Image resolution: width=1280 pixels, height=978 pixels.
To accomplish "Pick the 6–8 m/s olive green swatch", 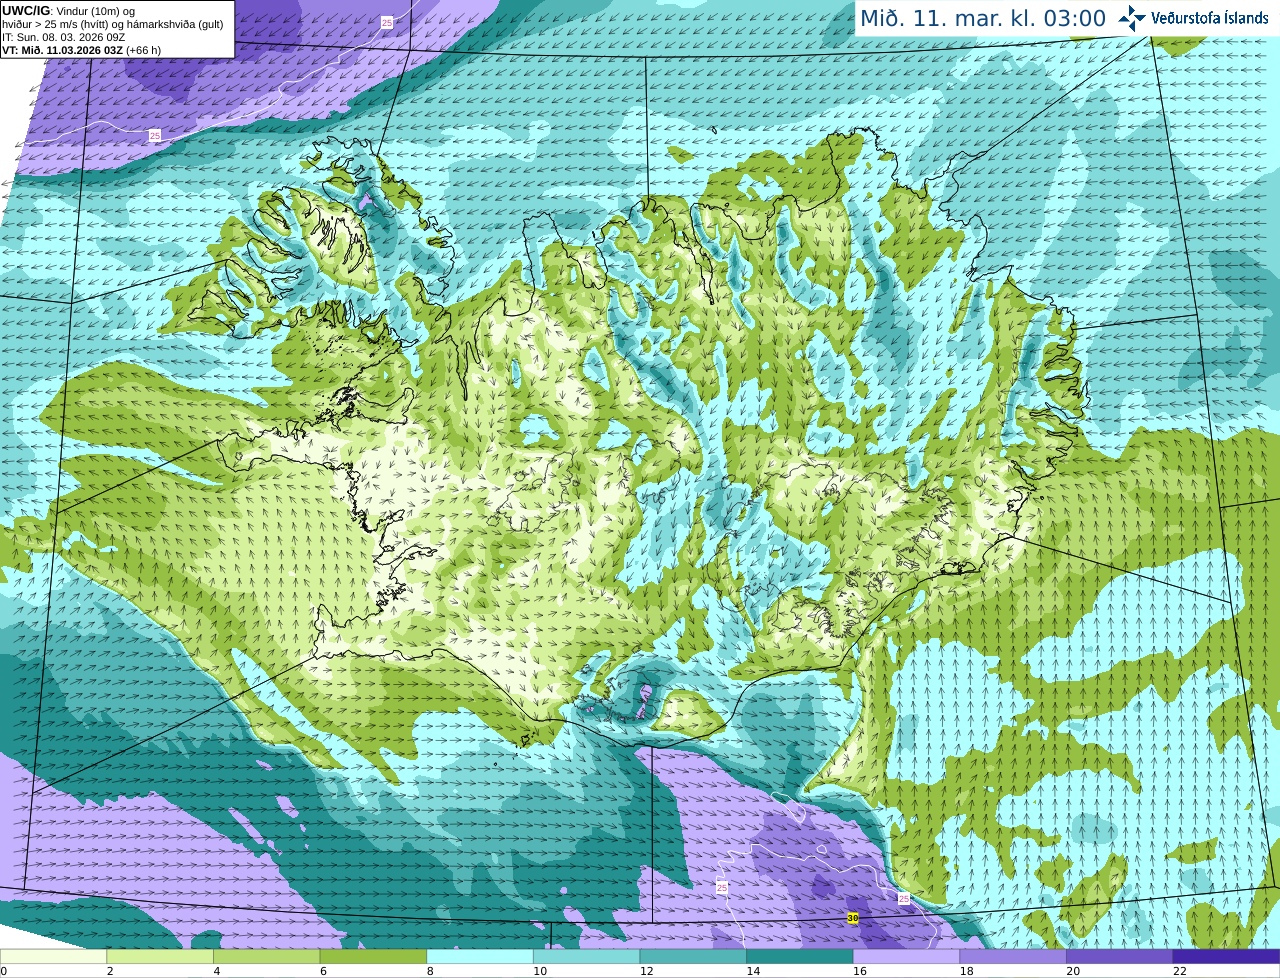I will (373, 957).
